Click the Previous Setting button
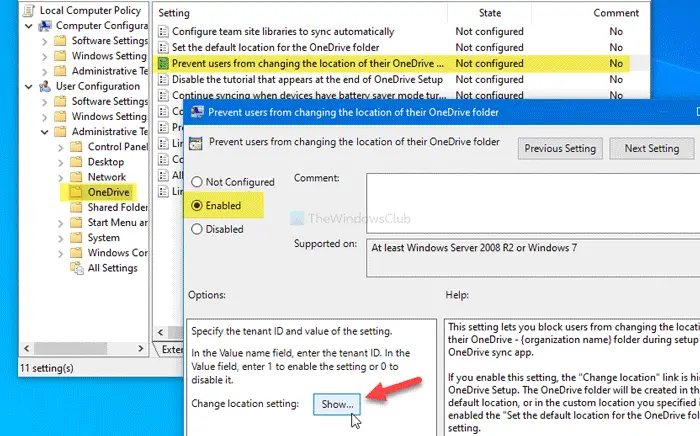The width and height of the screenshot is (700, 436). [560, 149]
